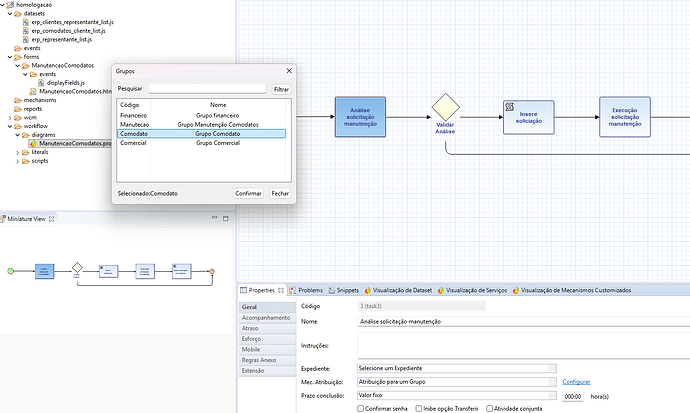Image resolution: width=690 pixels, height=413 pixels.
Task: Open Visualização de Mecanismos Customizados view
Action: 576,290
